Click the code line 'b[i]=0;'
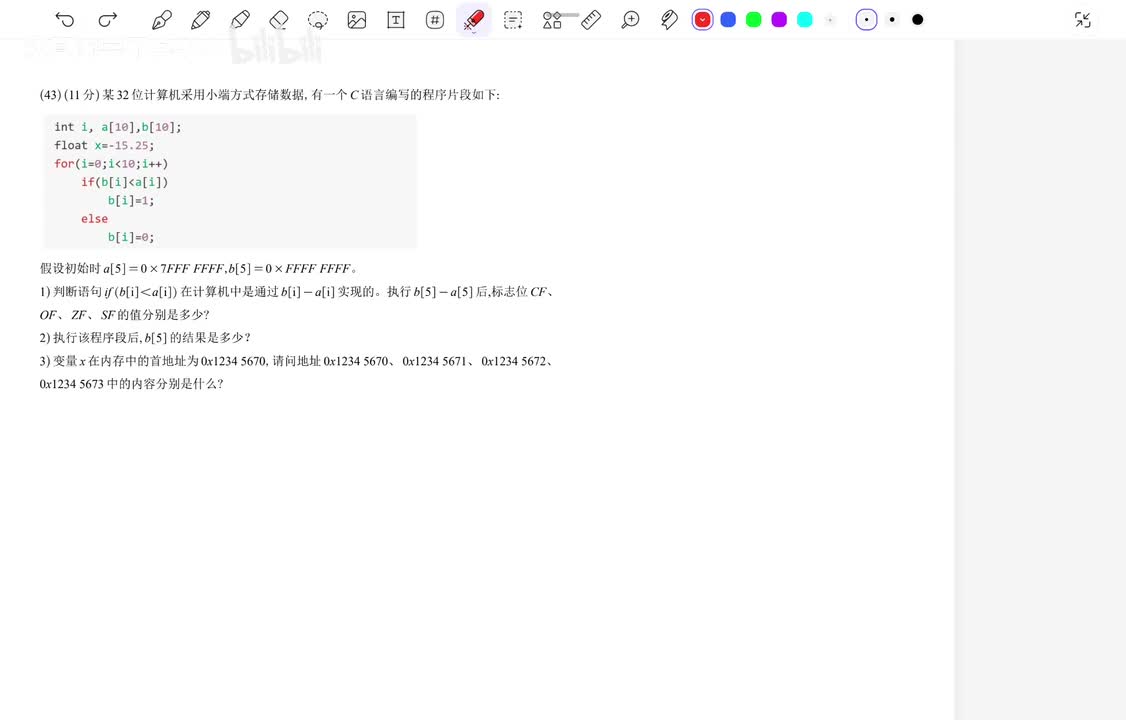The width and height of the screenshot is (1126, 720). tap(131, 237)
